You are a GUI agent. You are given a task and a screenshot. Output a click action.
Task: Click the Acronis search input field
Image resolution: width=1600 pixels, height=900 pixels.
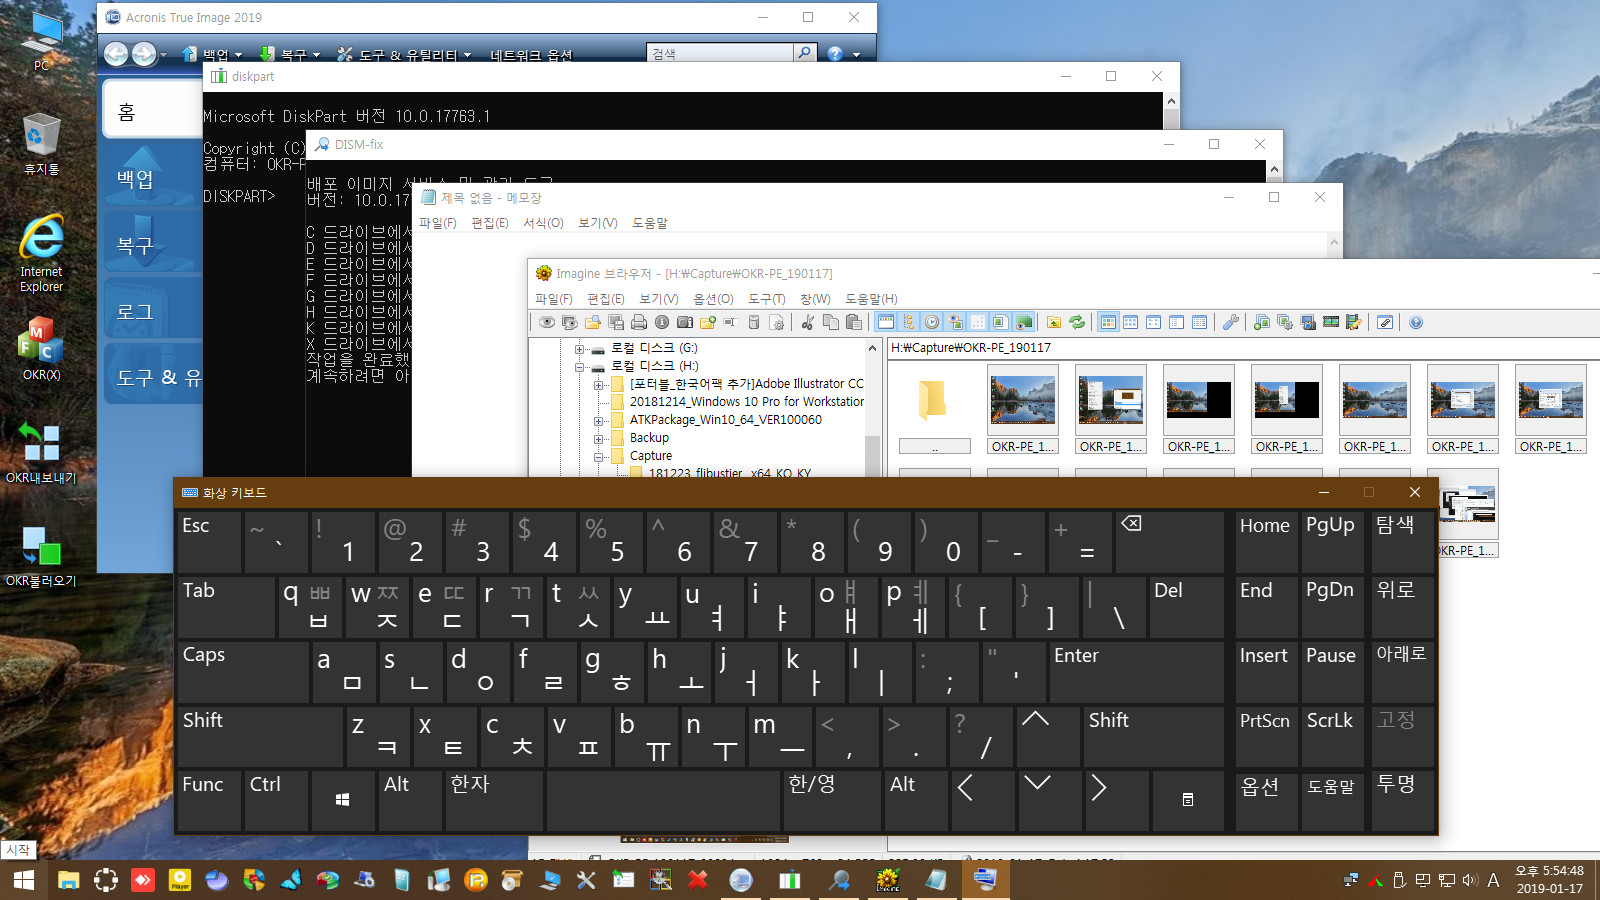720,53
